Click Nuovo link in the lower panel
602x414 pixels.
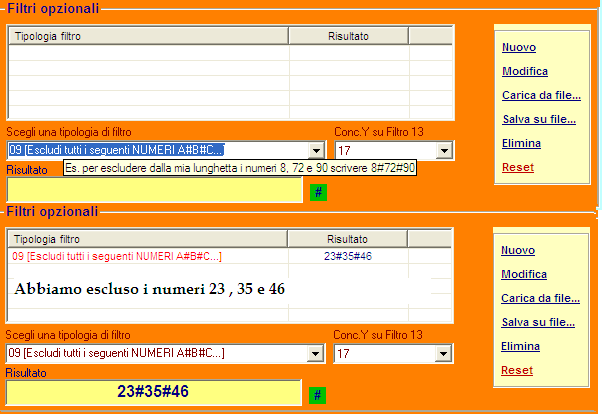click(x=519, y=250)
